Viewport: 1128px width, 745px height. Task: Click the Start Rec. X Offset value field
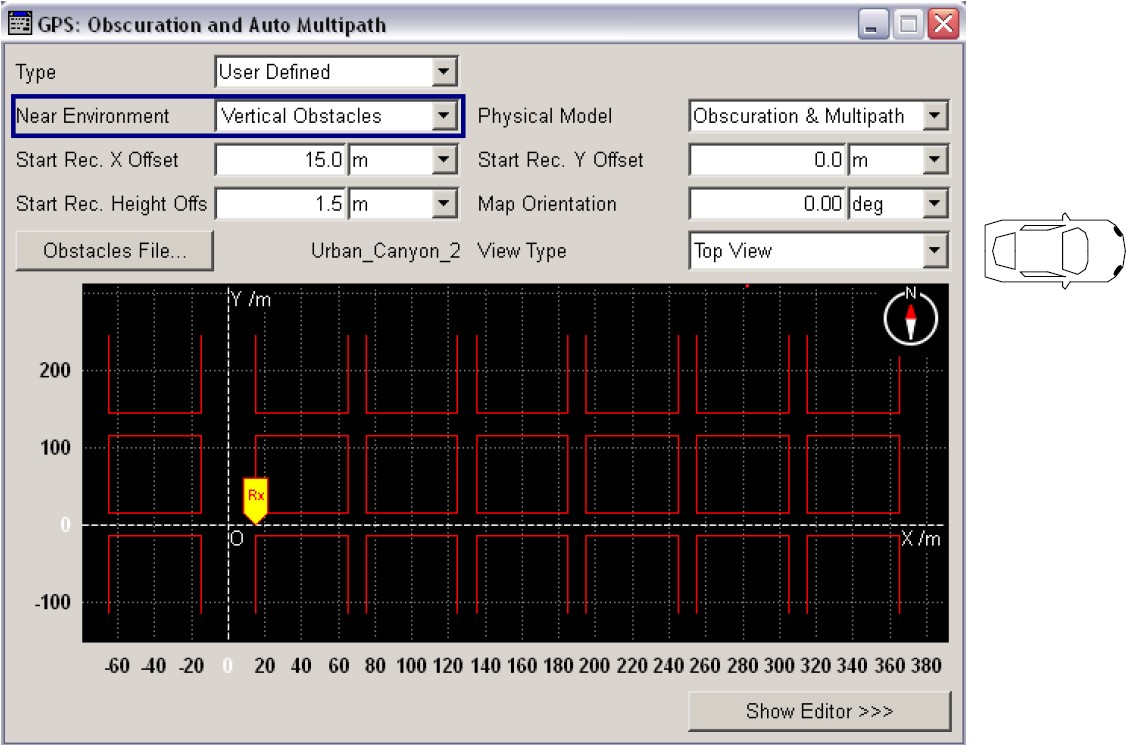click(282, 160)
